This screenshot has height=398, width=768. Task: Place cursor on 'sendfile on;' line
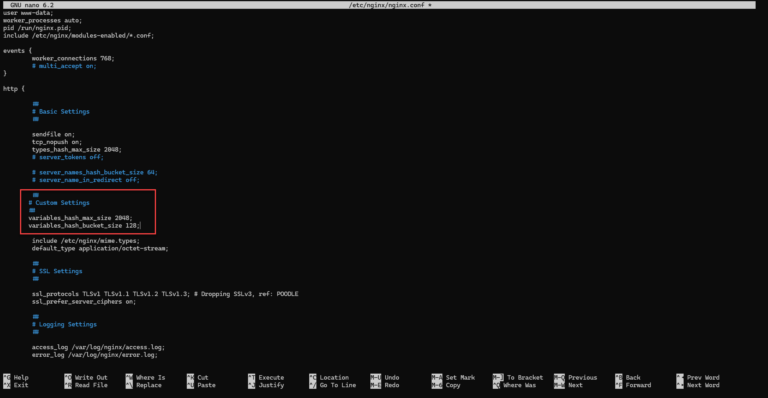[x=53, y=134]
